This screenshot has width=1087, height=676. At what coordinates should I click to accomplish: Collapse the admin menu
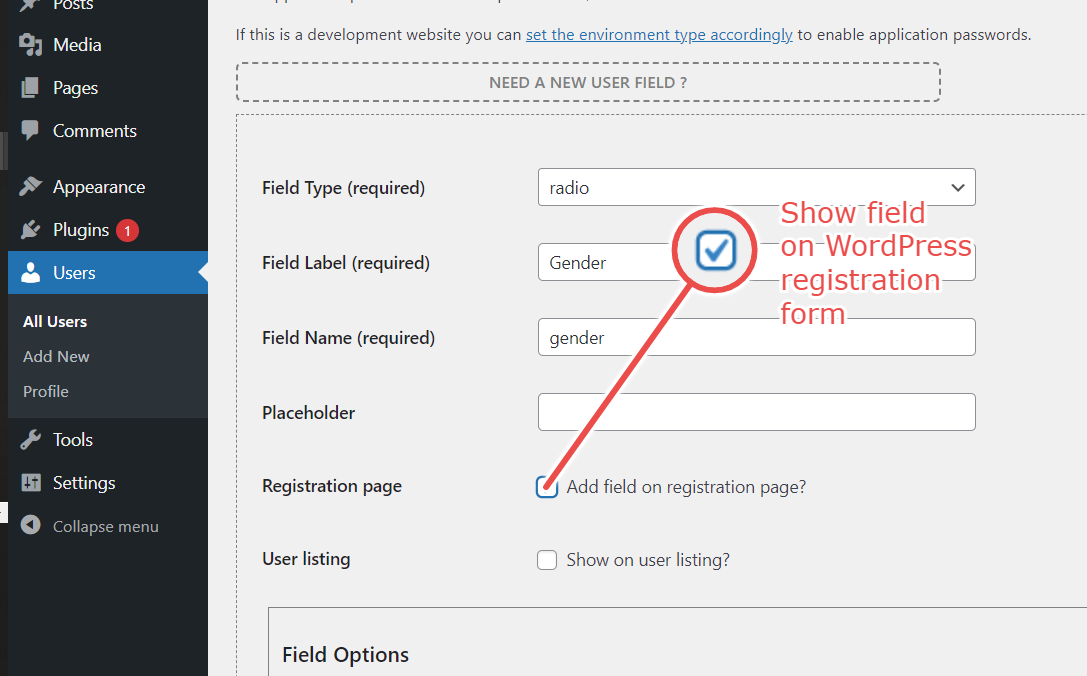[30, 525]
